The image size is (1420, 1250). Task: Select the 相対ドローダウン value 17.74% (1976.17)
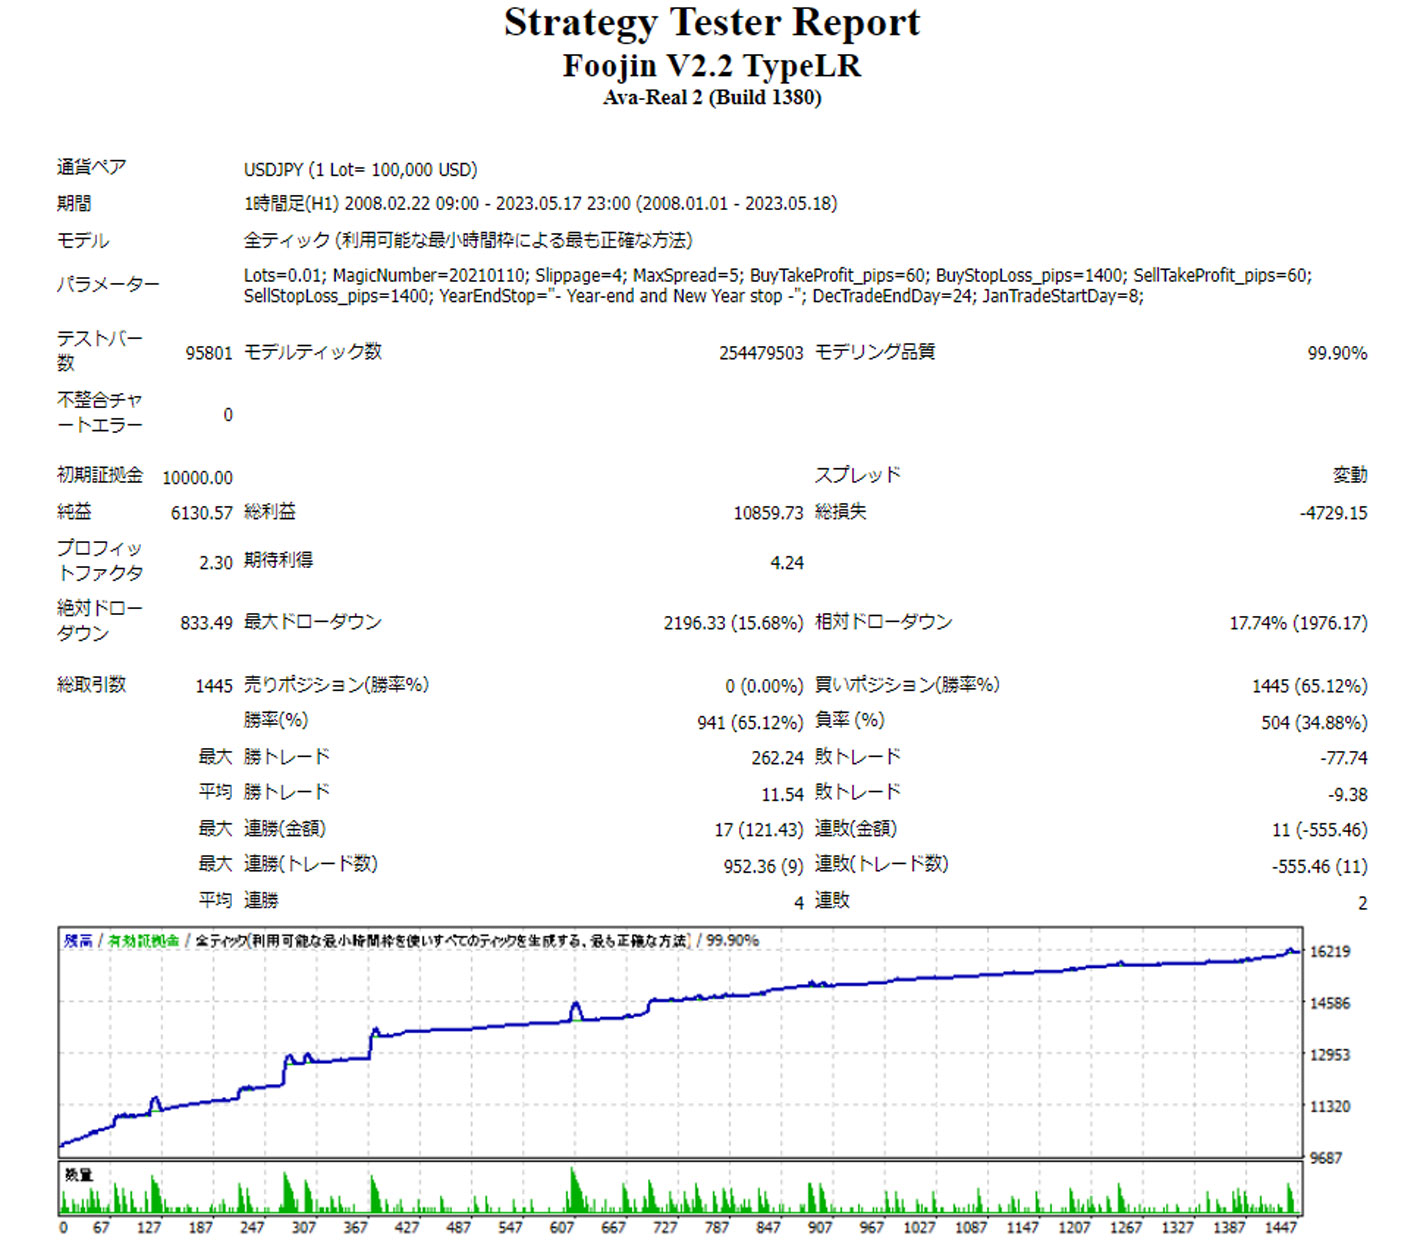[x=1298, y=623]
